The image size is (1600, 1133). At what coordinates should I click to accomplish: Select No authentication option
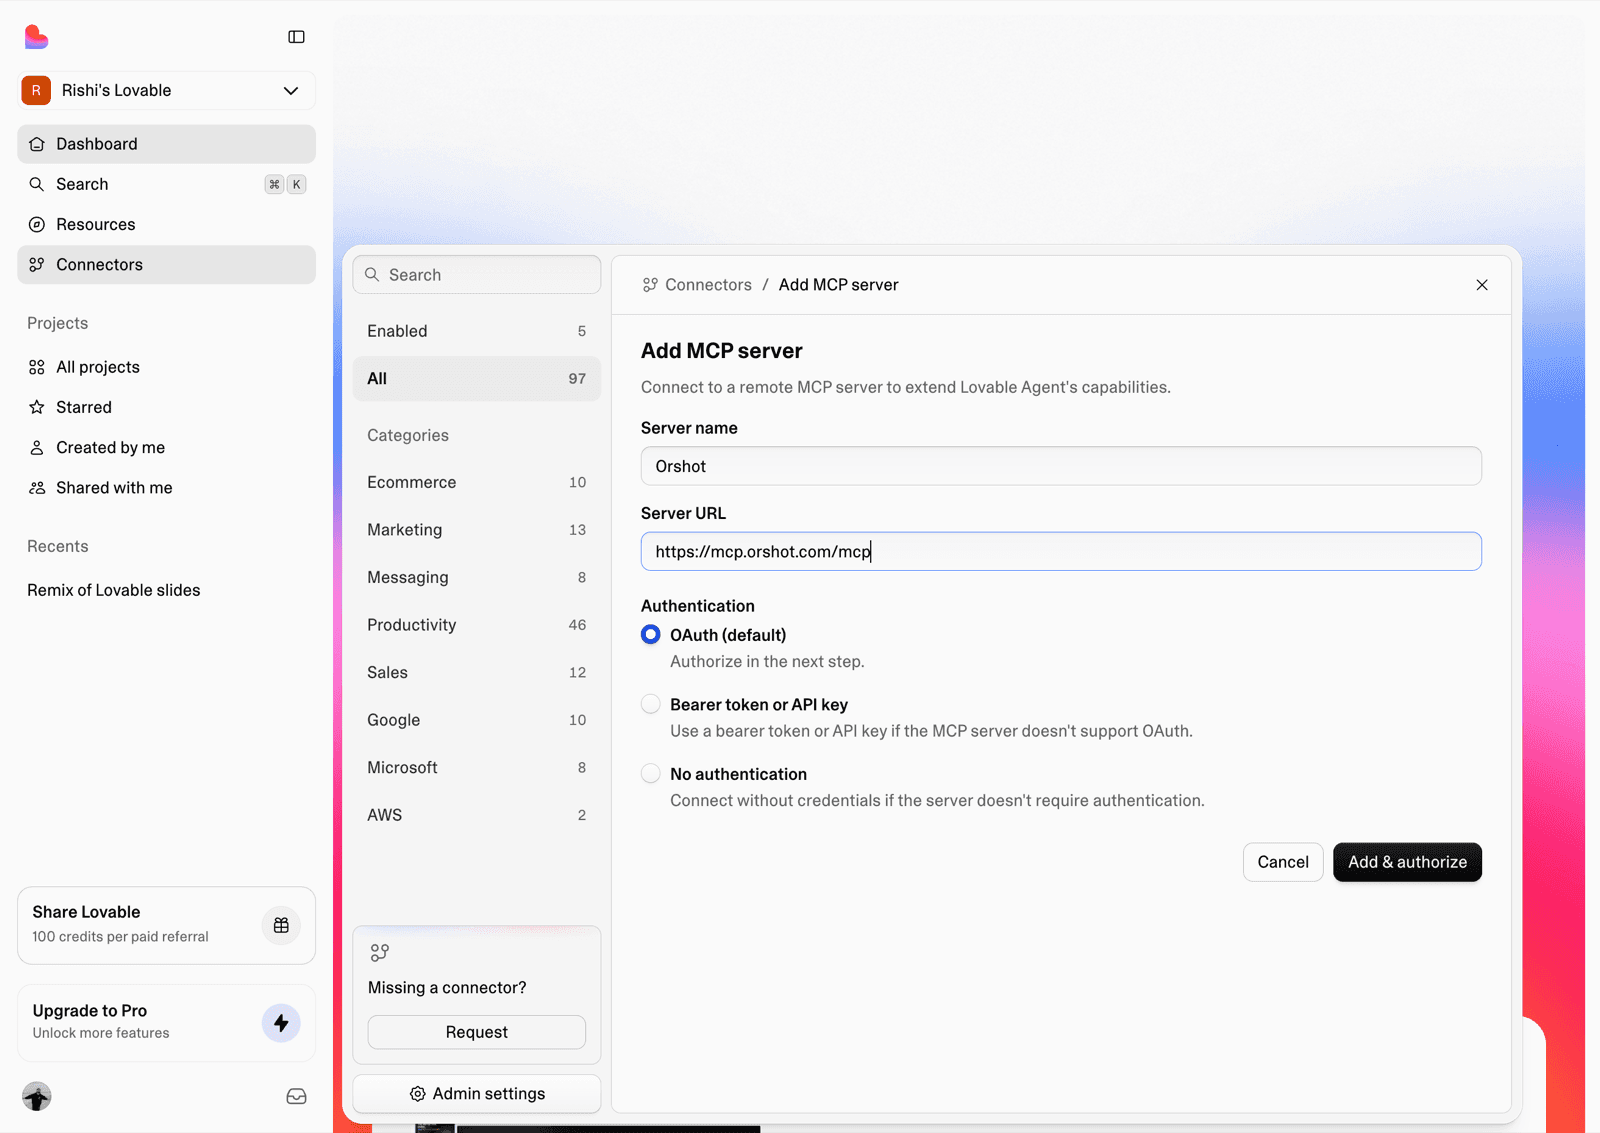651,774
